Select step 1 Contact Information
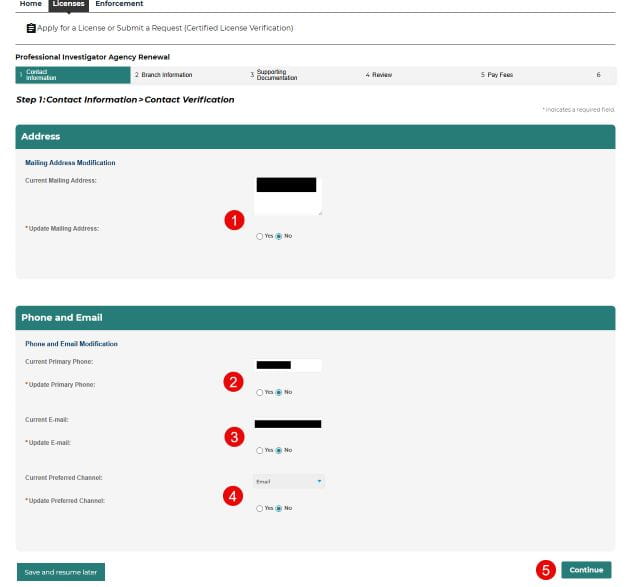 point(73,75)
